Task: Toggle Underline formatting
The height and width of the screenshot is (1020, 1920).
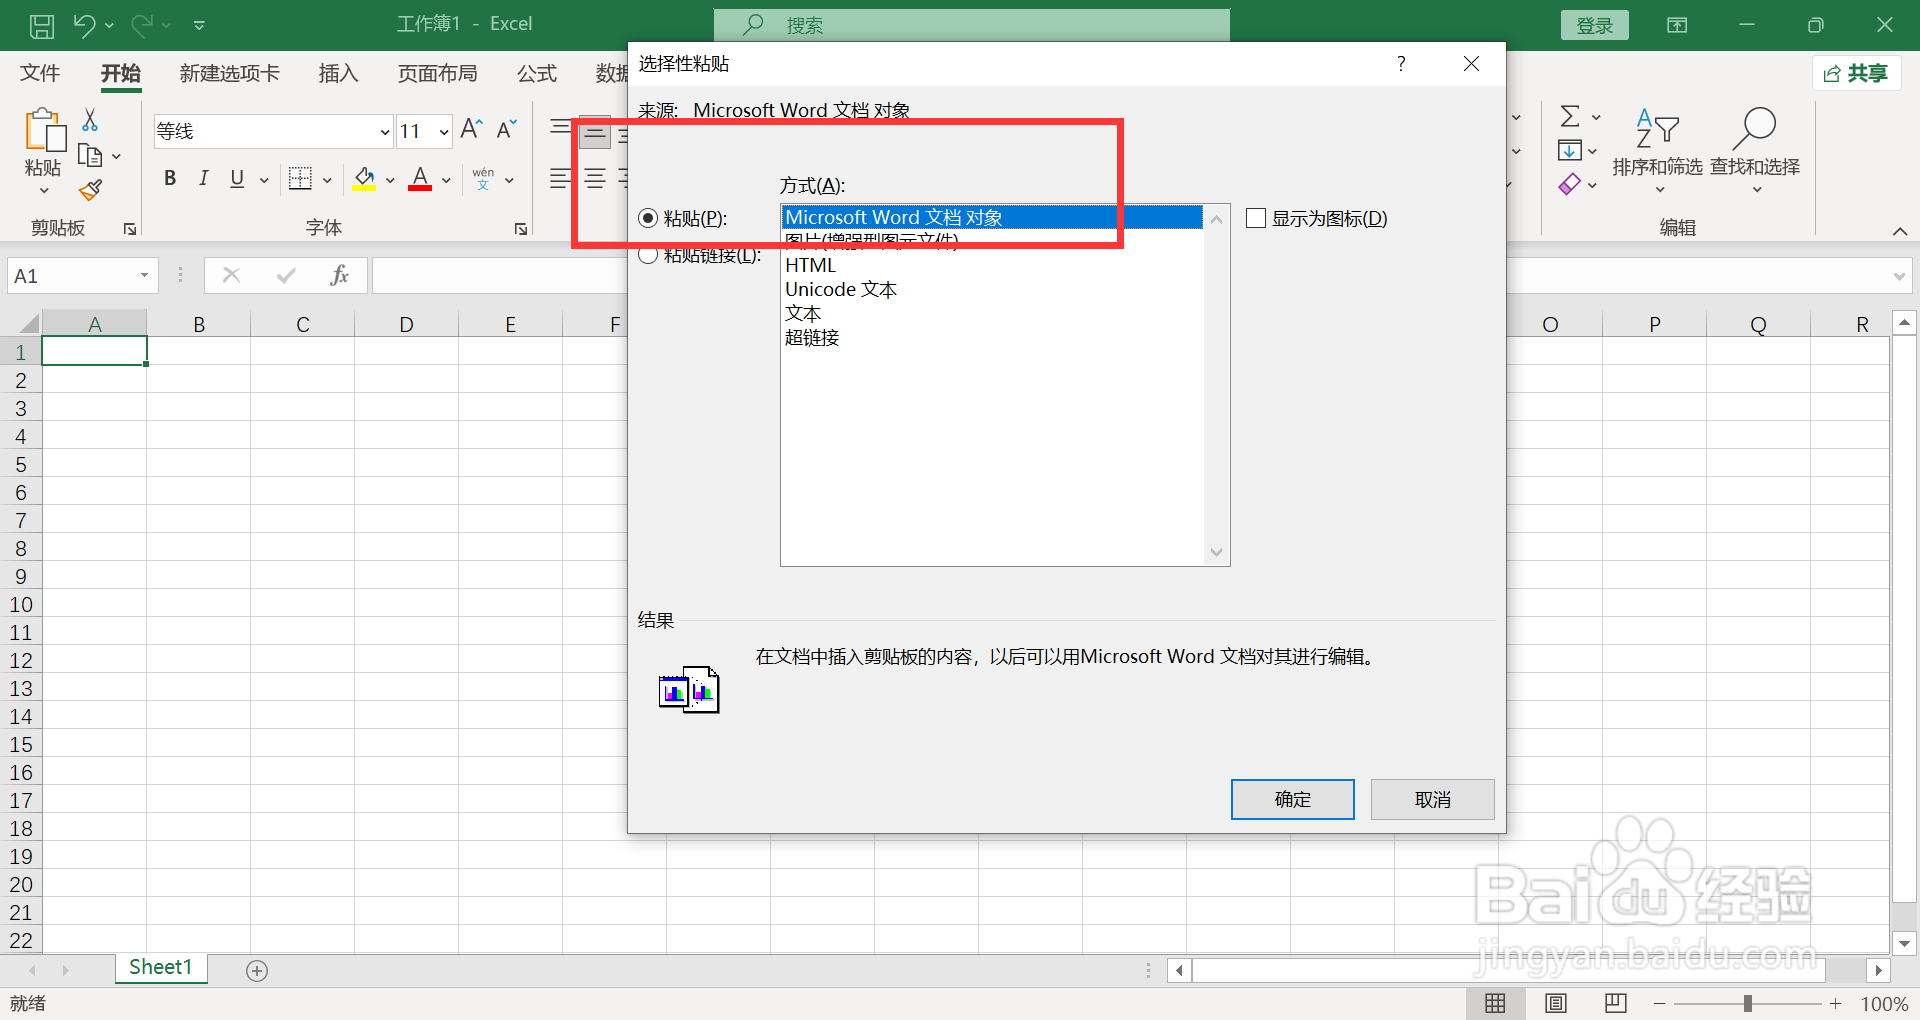Action: click(237, 178)
